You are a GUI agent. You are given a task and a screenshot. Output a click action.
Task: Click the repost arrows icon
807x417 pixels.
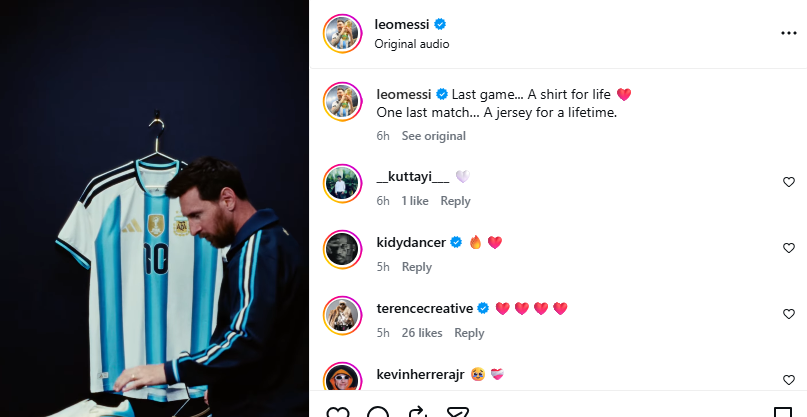pyautogui.click(x=417, y=412)
